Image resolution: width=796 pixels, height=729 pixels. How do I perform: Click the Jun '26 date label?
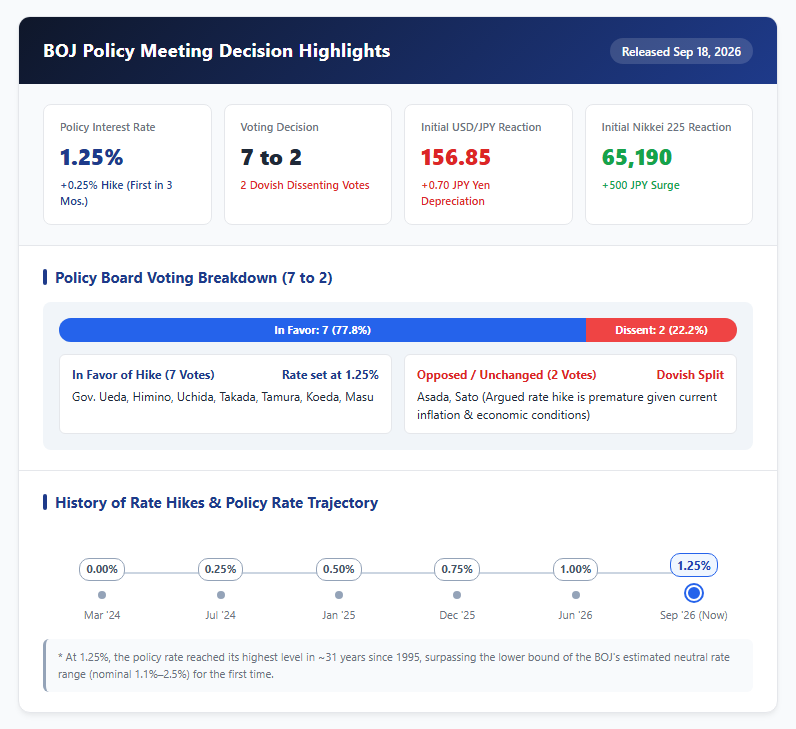point(575,615)
